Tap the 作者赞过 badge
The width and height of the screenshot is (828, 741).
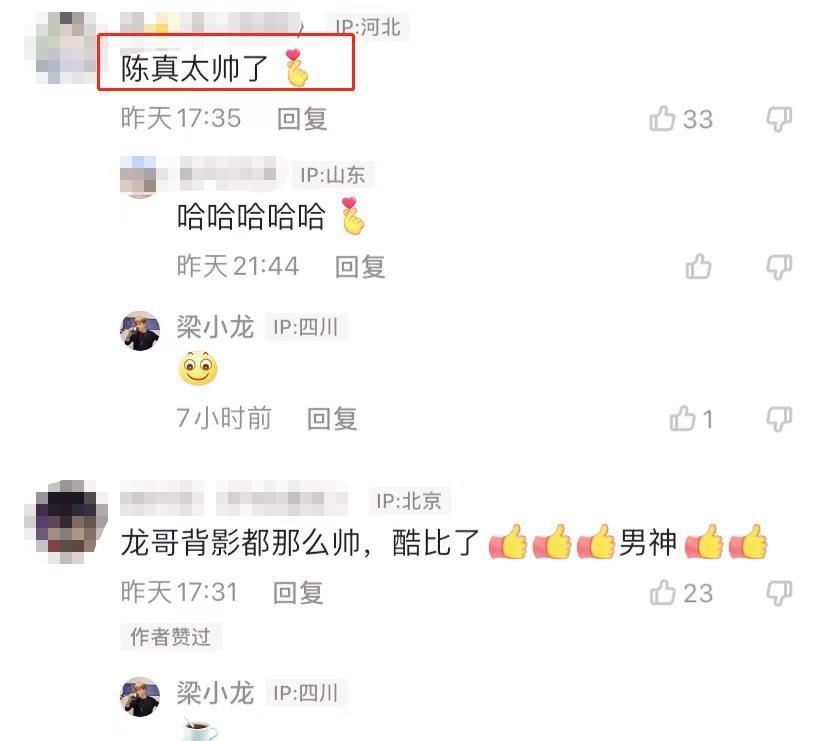pos(171,636)
